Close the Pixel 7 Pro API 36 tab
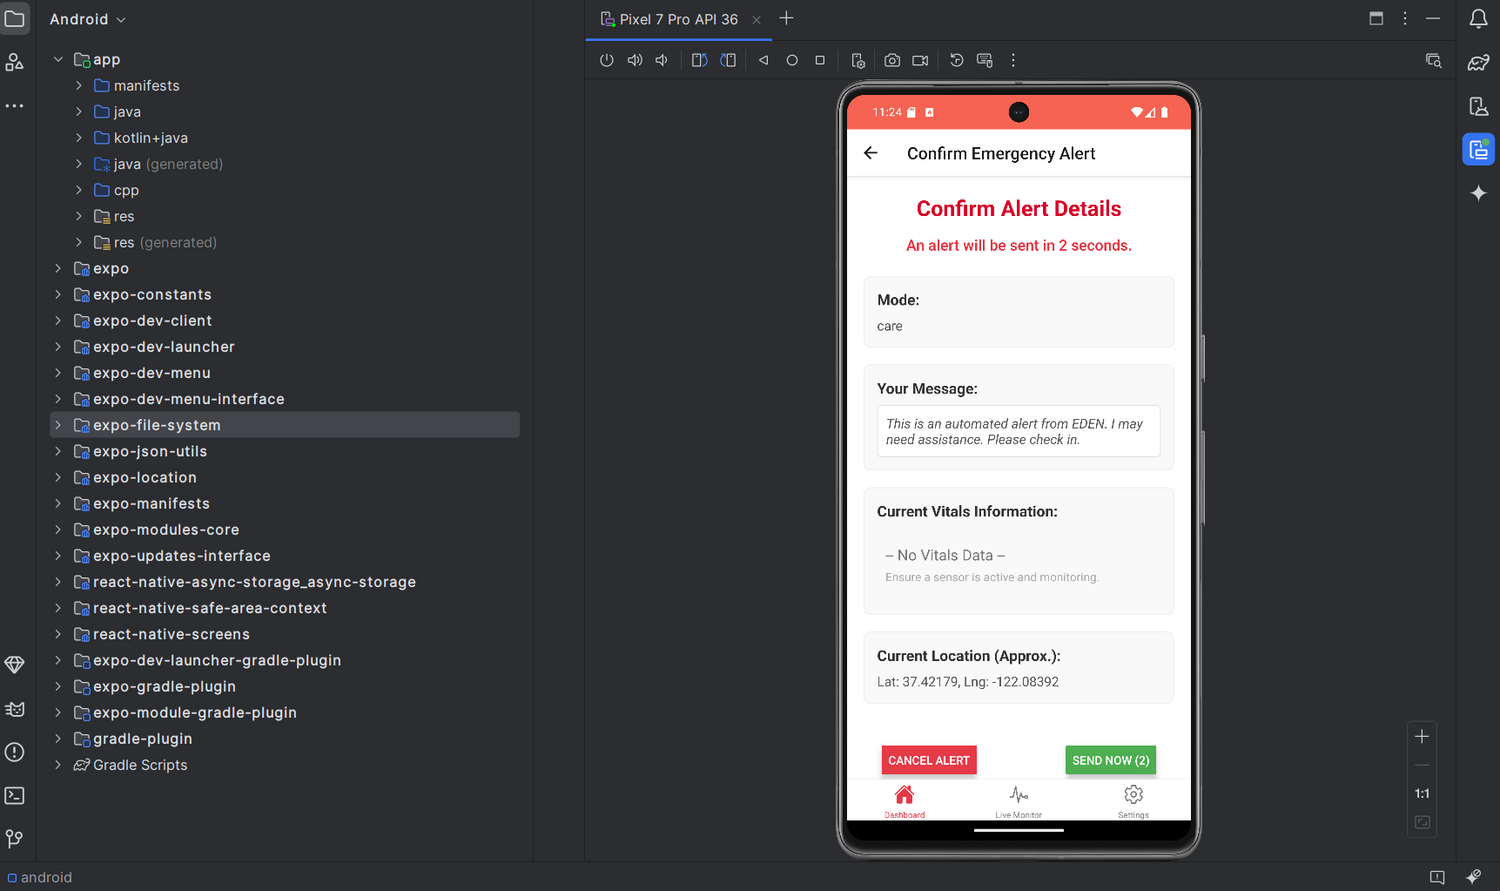 coord(757,20)
